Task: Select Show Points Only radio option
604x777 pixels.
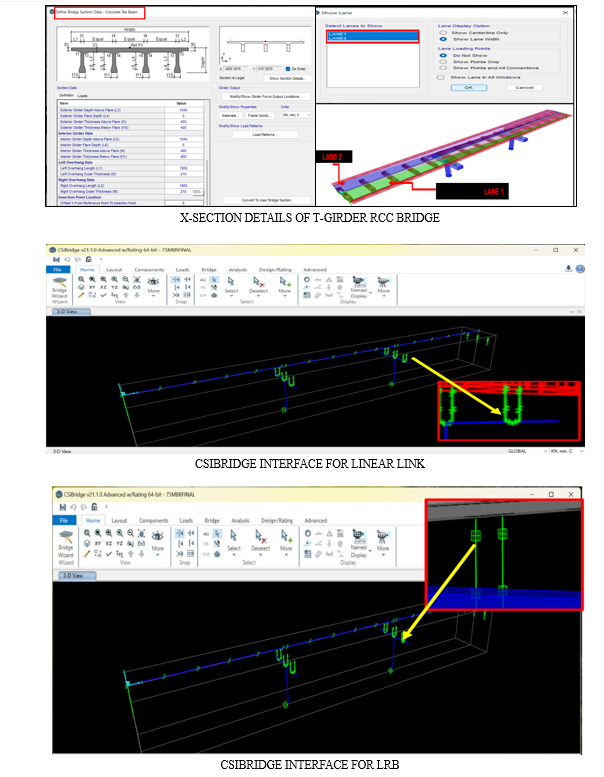Action: click(443, 62)
